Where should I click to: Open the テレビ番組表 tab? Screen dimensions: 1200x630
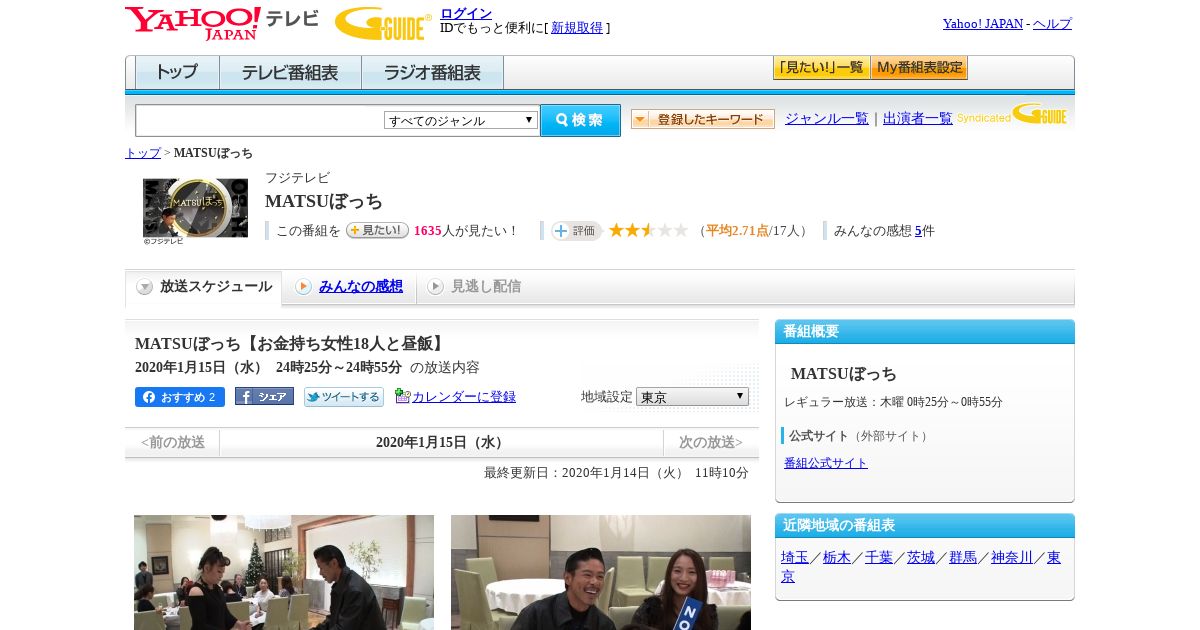[x=290, y=73]
